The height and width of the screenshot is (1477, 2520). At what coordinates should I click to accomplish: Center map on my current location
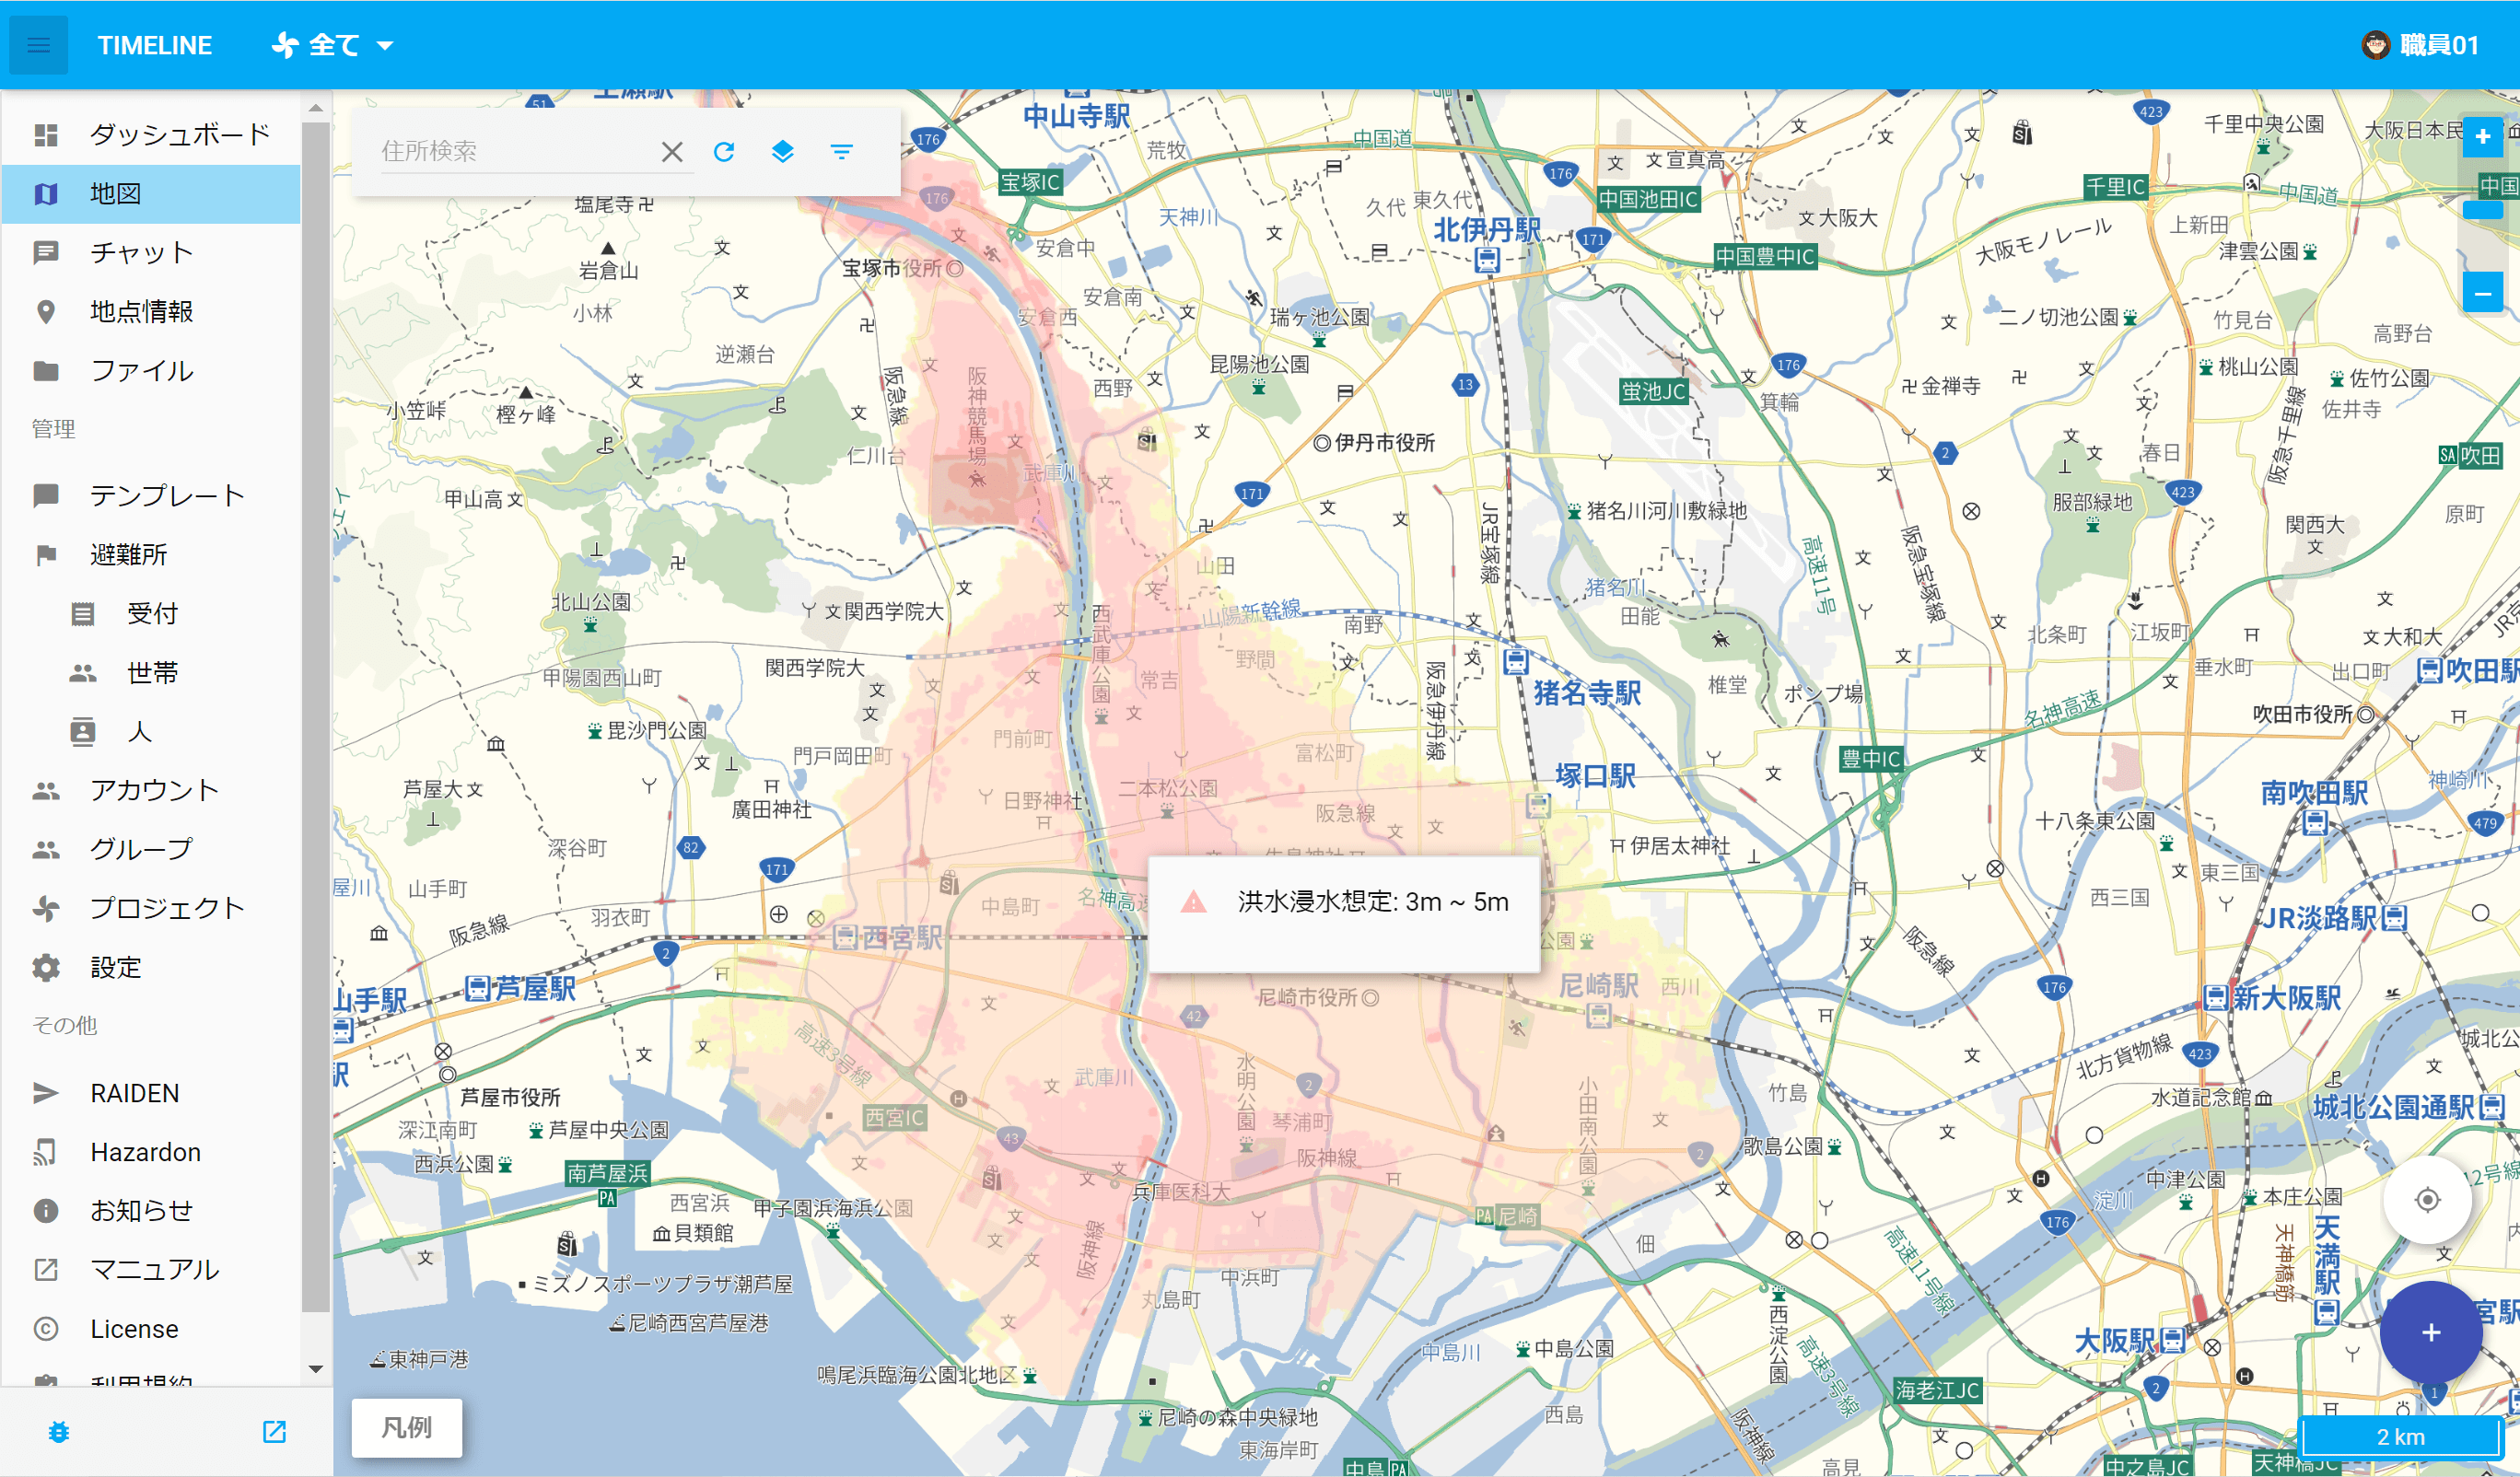2428,1199
